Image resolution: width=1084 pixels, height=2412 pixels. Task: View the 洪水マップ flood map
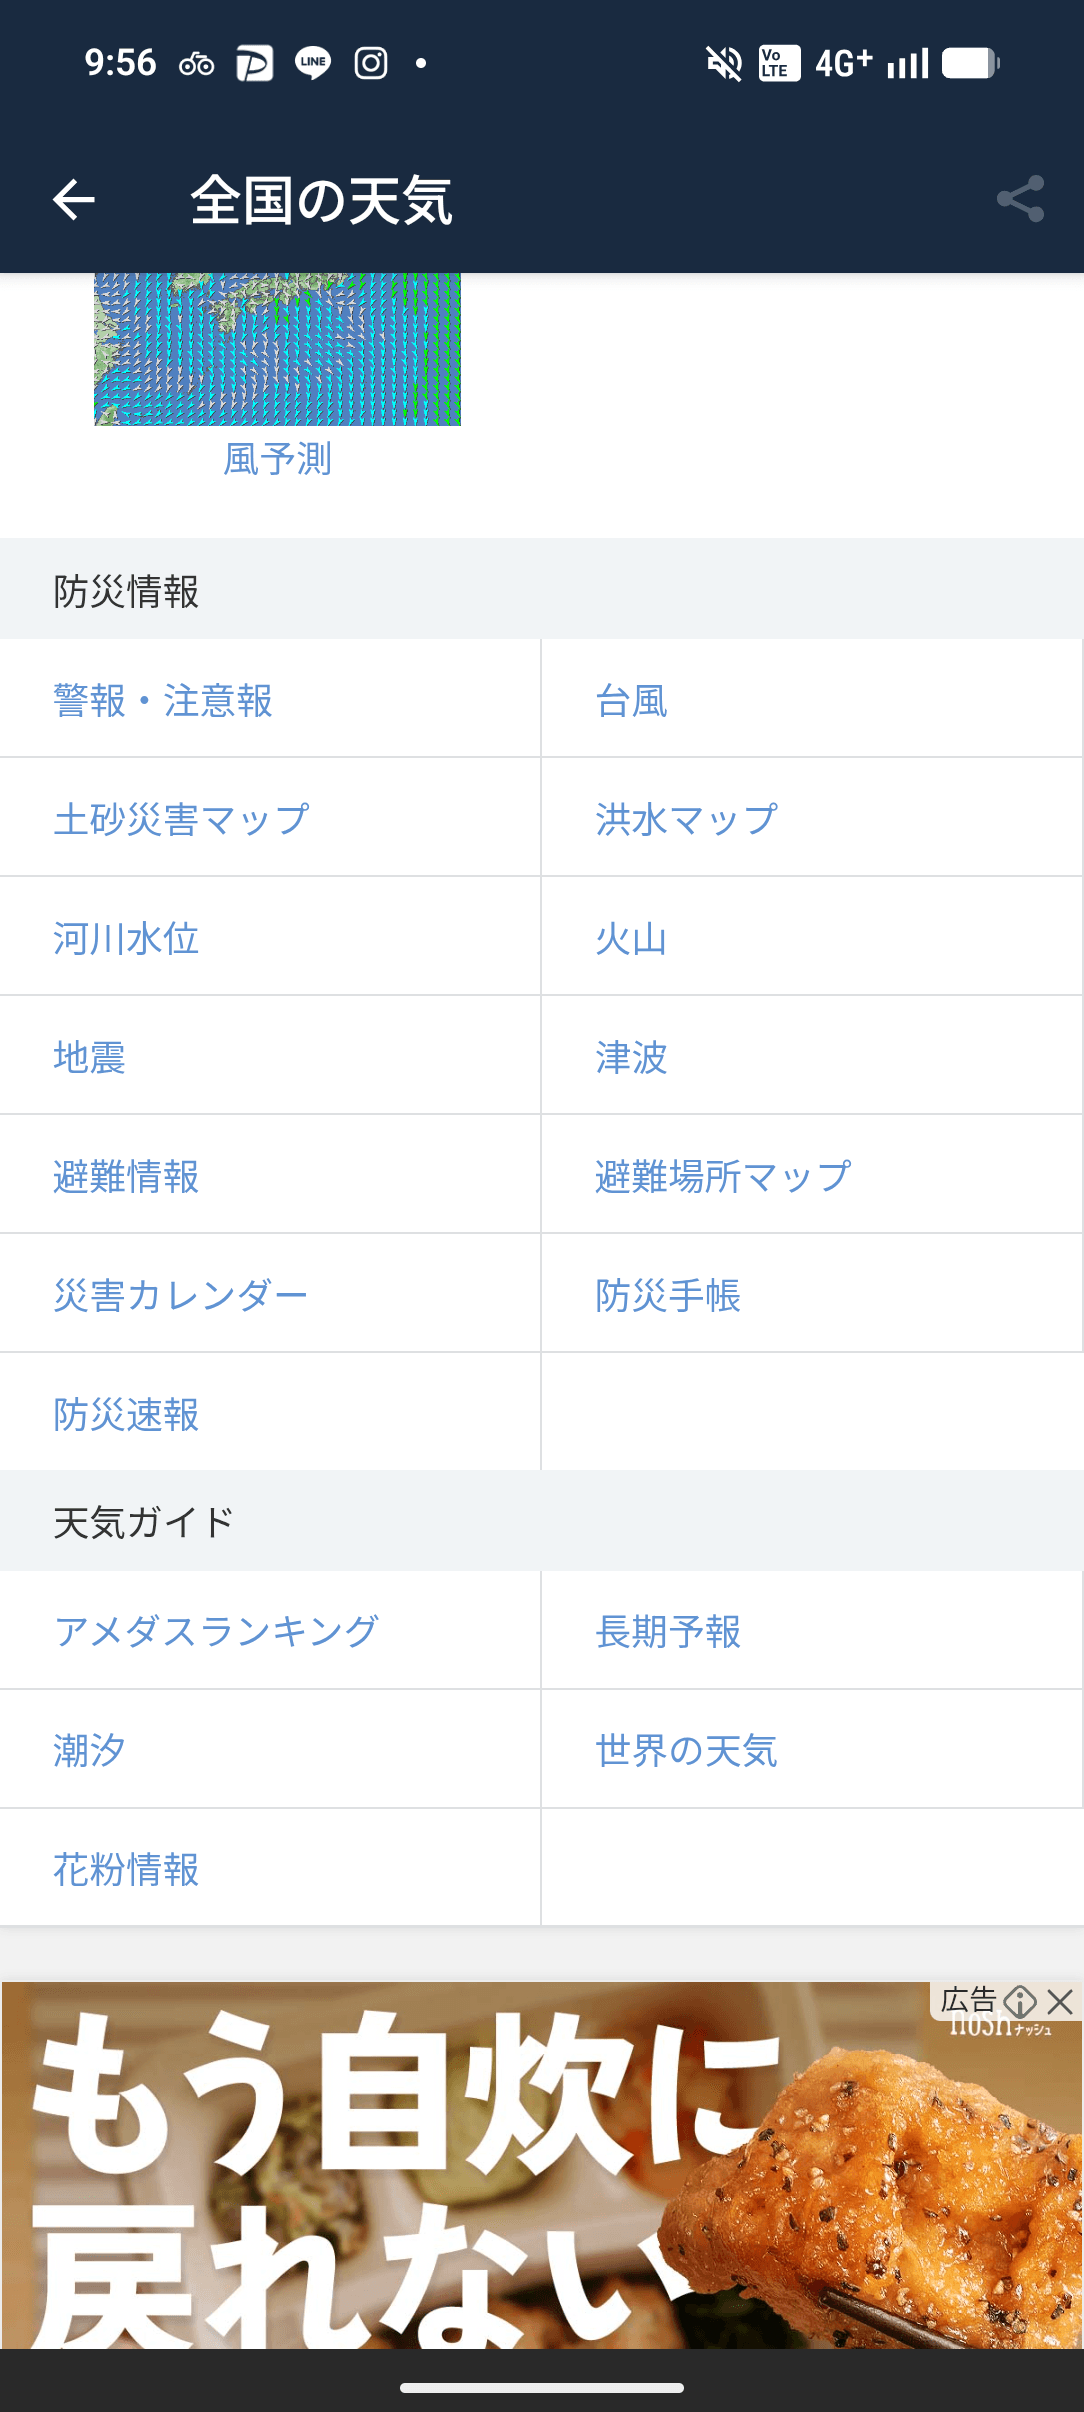[x=686, y=819]
